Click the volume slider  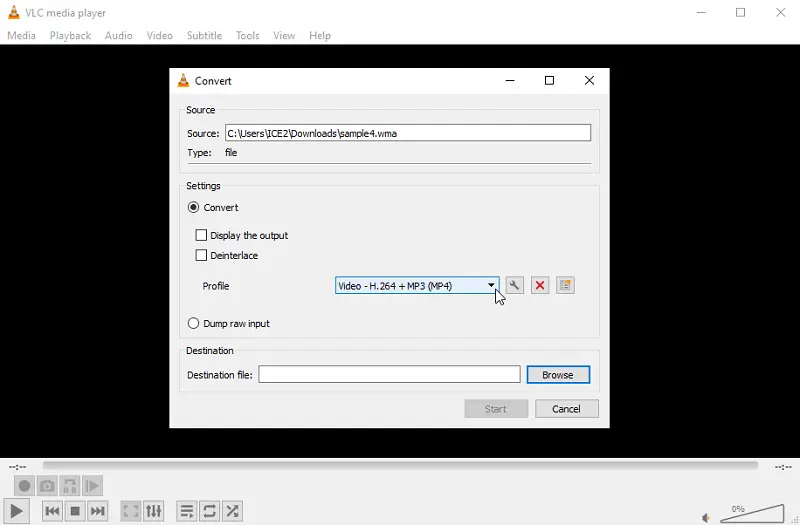[753, 514]
